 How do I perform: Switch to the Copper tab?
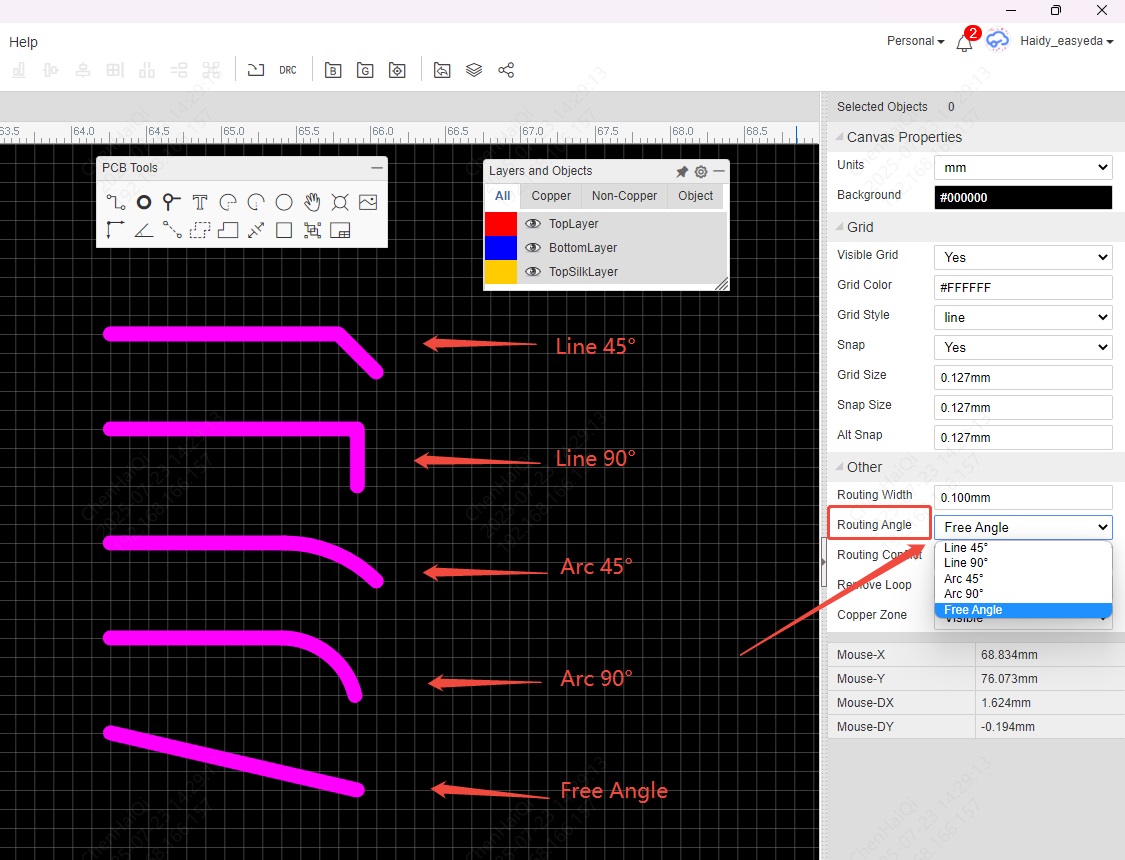551,196
